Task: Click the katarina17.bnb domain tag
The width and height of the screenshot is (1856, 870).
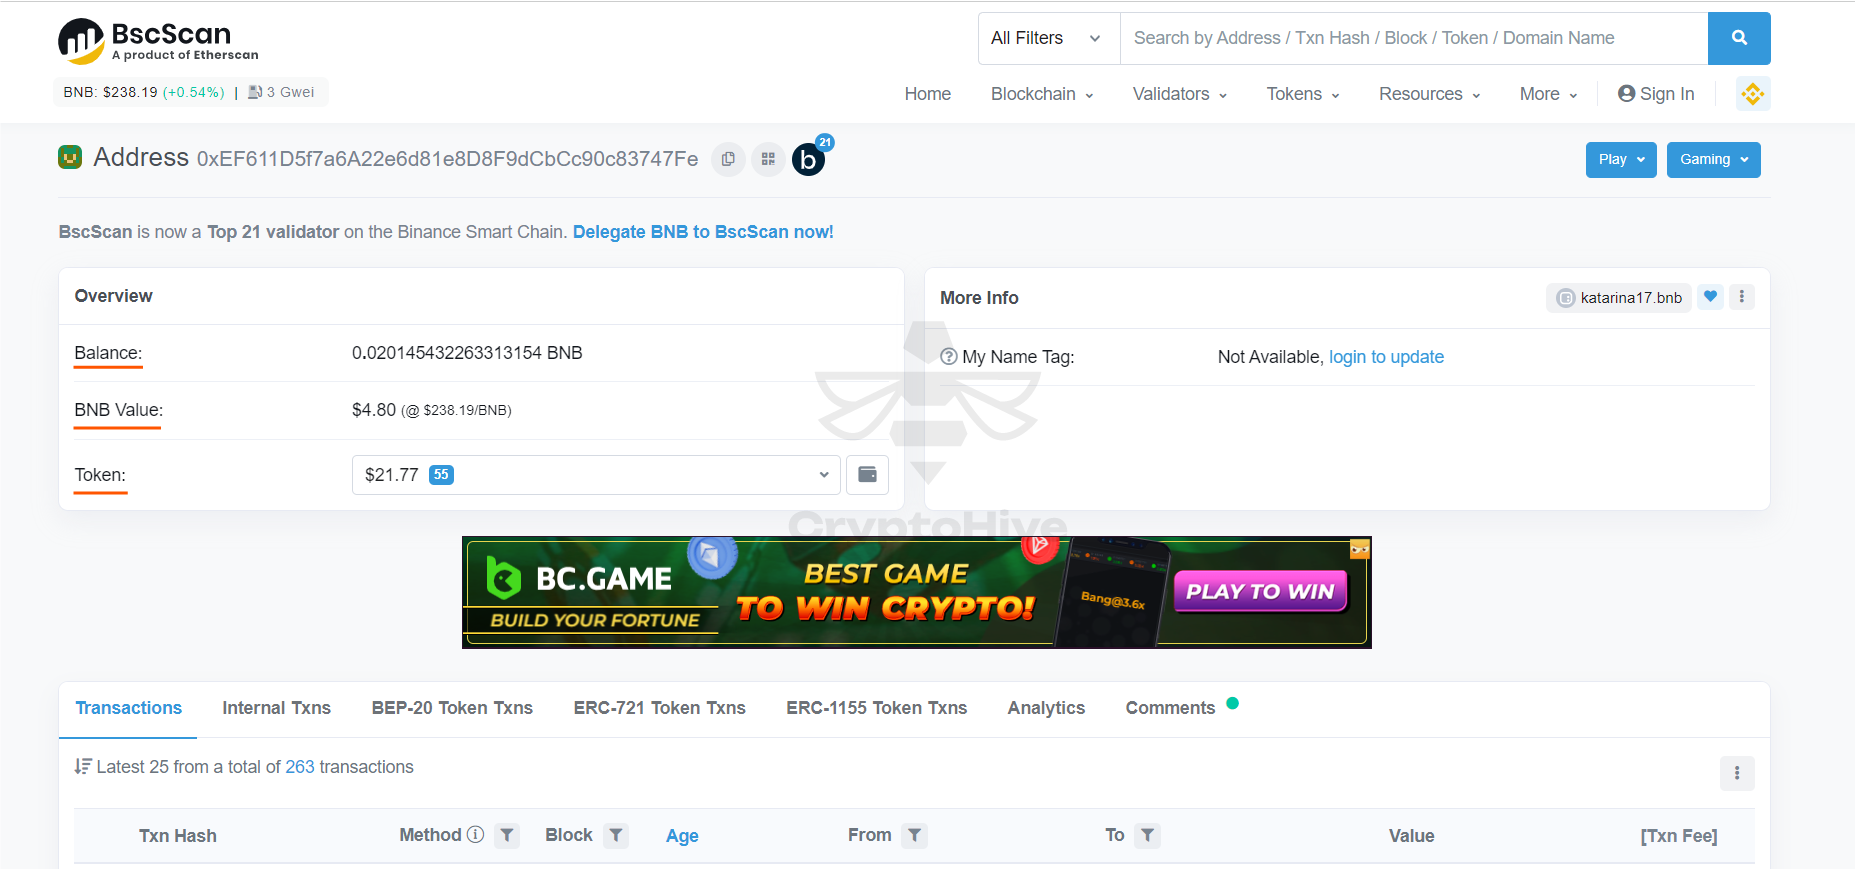Action: tap(1619, 298)
